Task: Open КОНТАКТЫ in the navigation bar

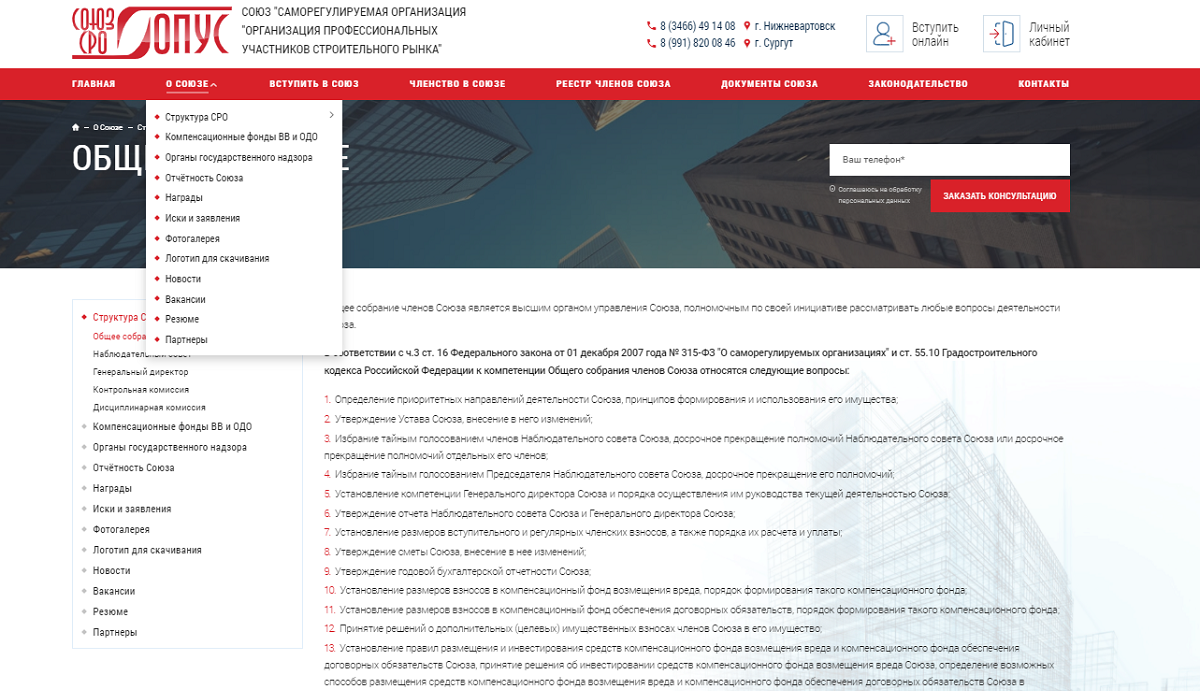Action: pyautogui.click(x=1044, y=84)
